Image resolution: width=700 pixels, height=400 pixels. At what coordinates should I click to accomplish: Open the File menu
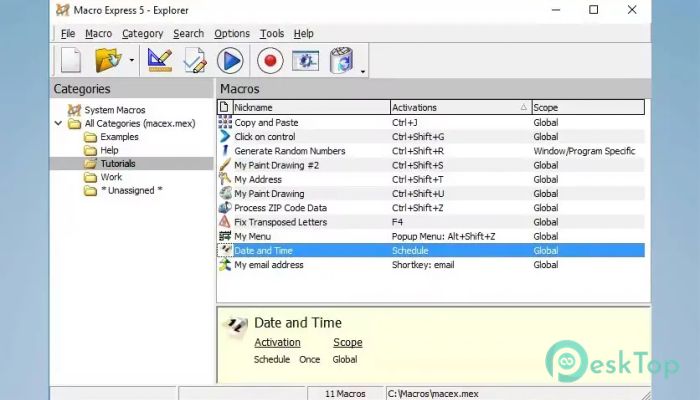pos(68,33)
